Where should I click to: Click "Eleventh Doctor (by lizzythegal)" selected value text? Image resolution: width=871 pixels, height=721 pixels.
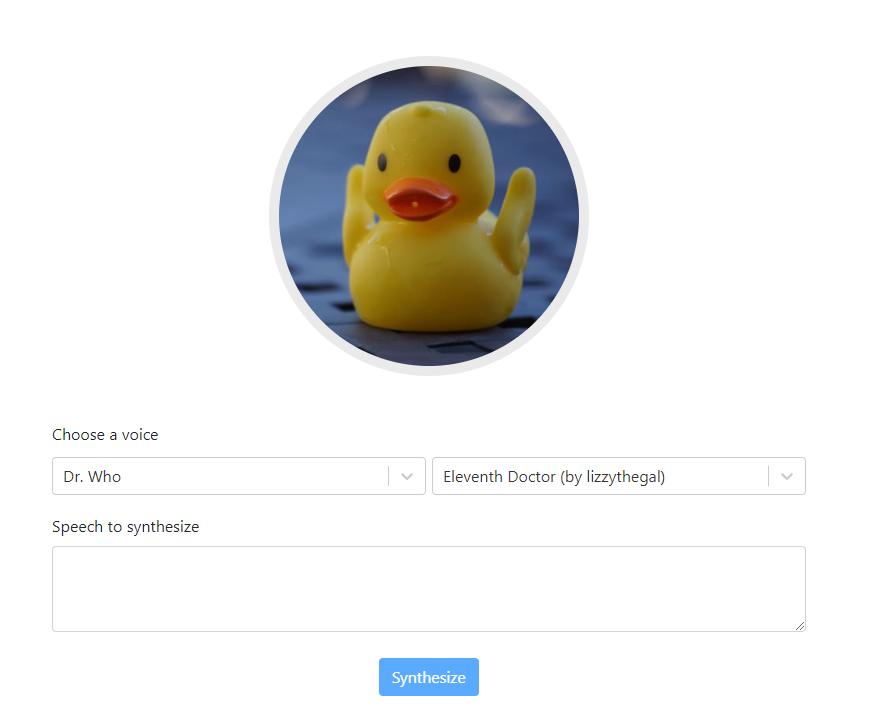554,477
